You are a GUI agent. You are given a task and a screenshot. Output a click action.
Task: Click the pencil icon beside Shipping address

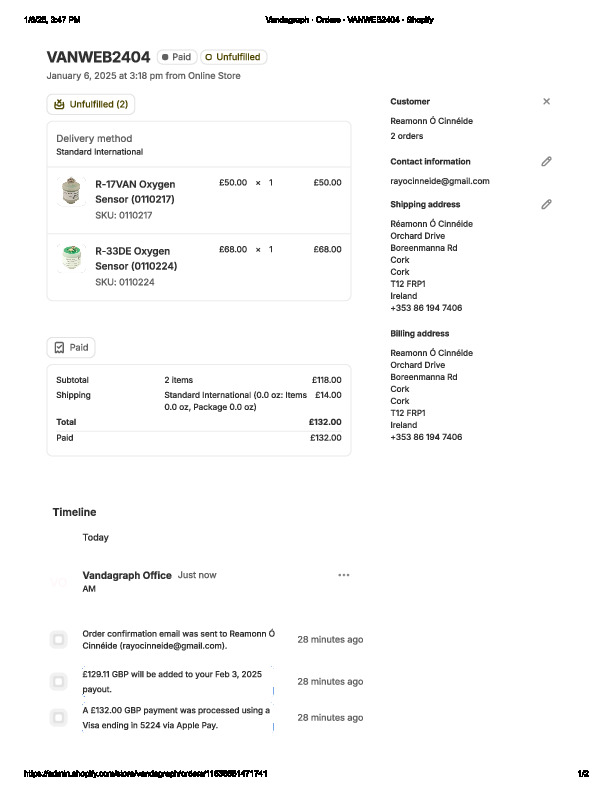pyautogui.click(x=546, y=204)
